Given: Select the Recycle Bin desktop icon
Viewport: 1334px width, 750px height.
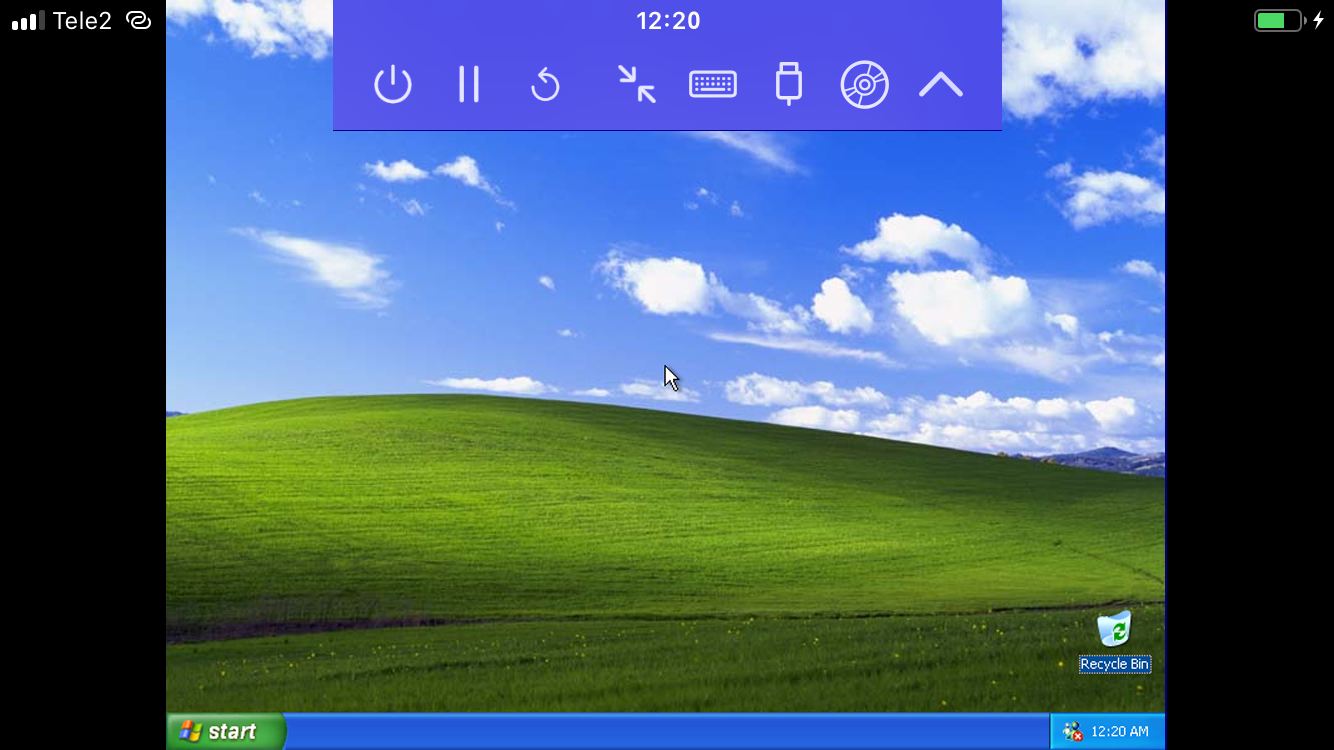Looking at the screenshot, I should tap(1114, 630).
